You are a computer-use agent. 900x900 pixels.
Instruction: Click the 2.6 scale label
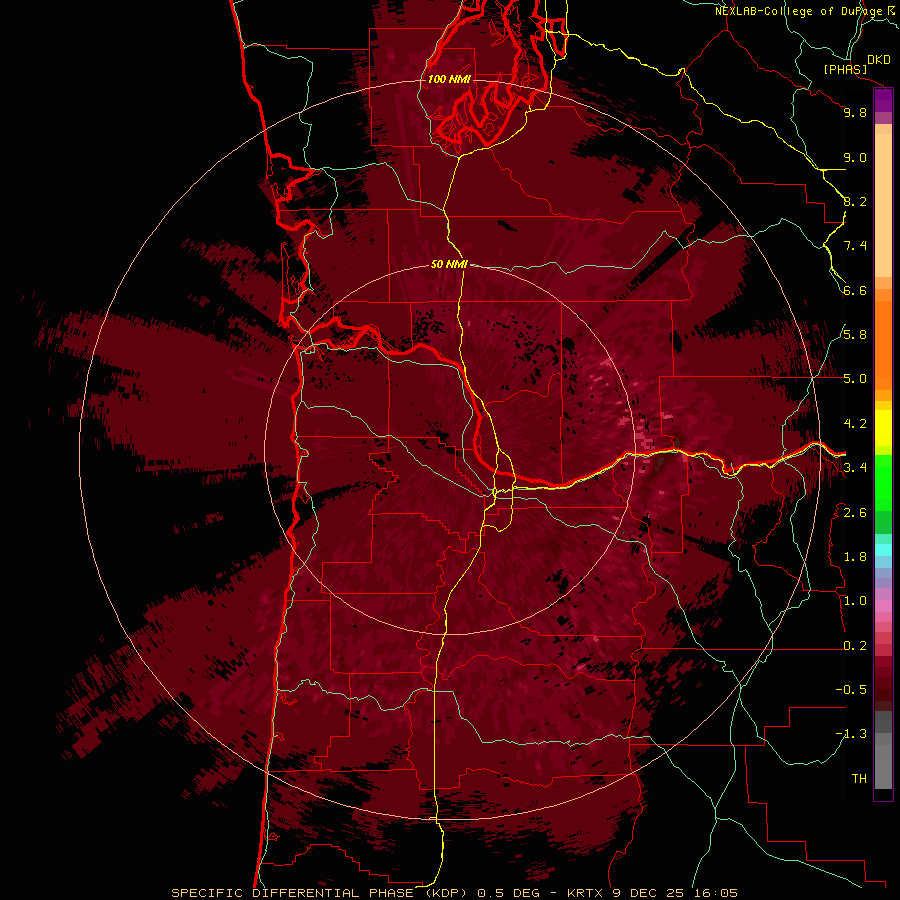[855, 513]
